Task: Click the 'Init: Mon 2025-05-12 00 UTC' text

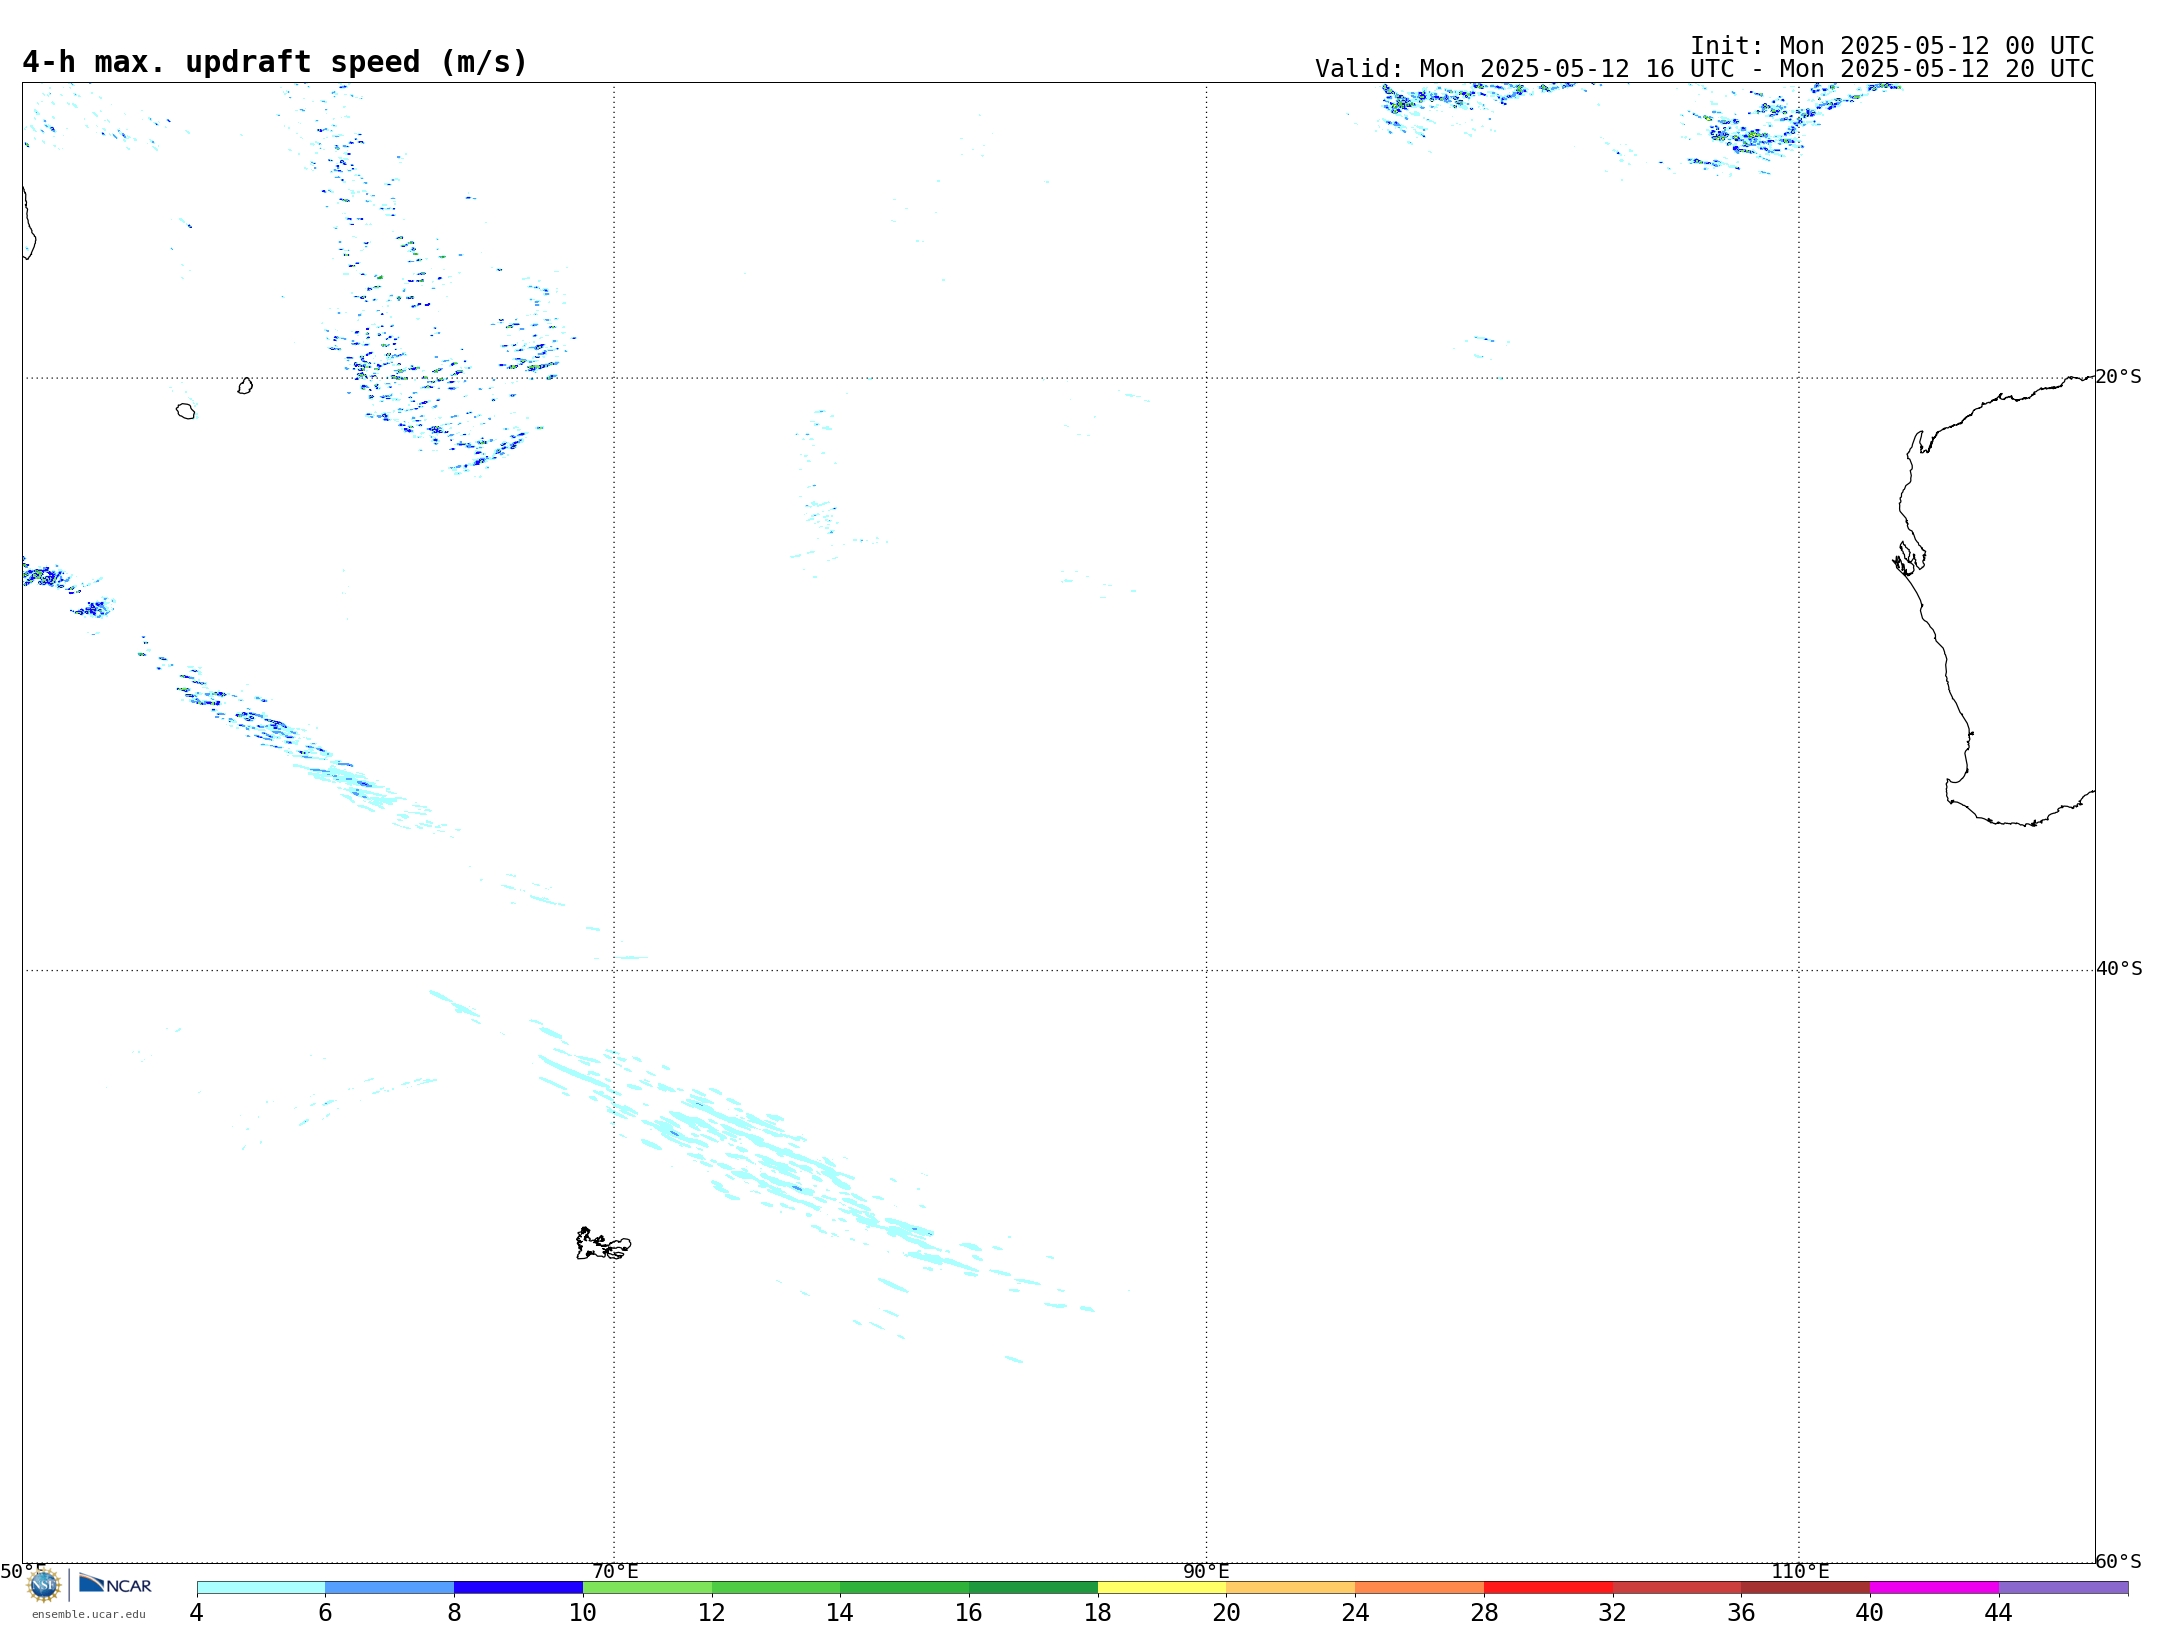Action: [1892, 46]
